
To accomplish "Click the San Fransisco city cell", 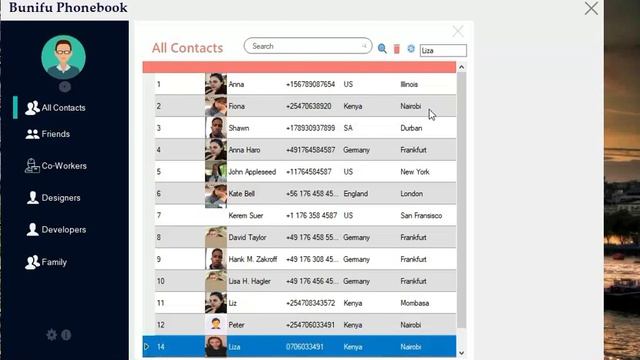I will point(421,216).
